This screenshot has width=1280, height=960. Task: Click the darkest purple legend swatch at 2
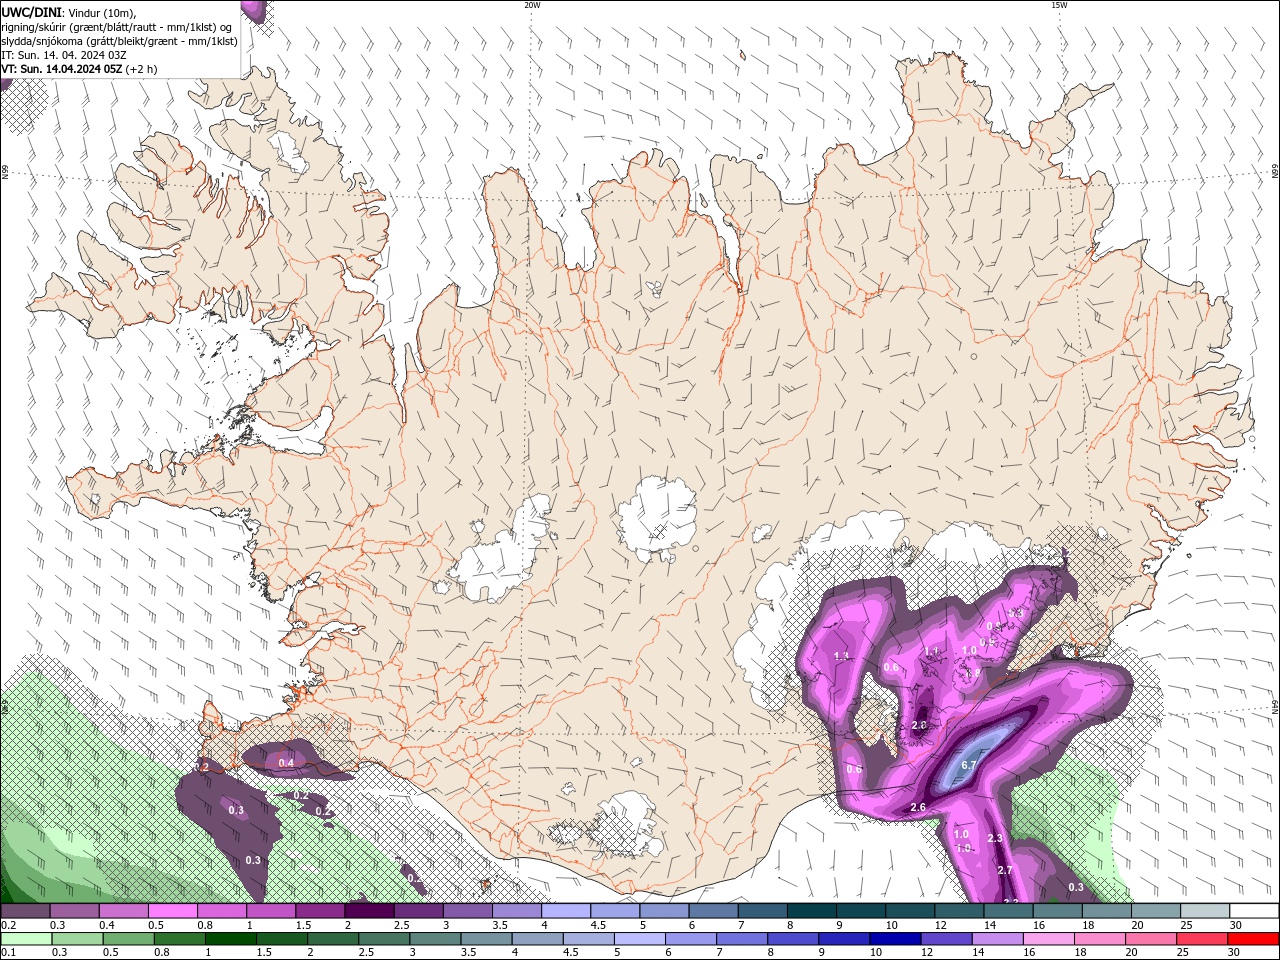pyautogui.click(x=368, y=911)
